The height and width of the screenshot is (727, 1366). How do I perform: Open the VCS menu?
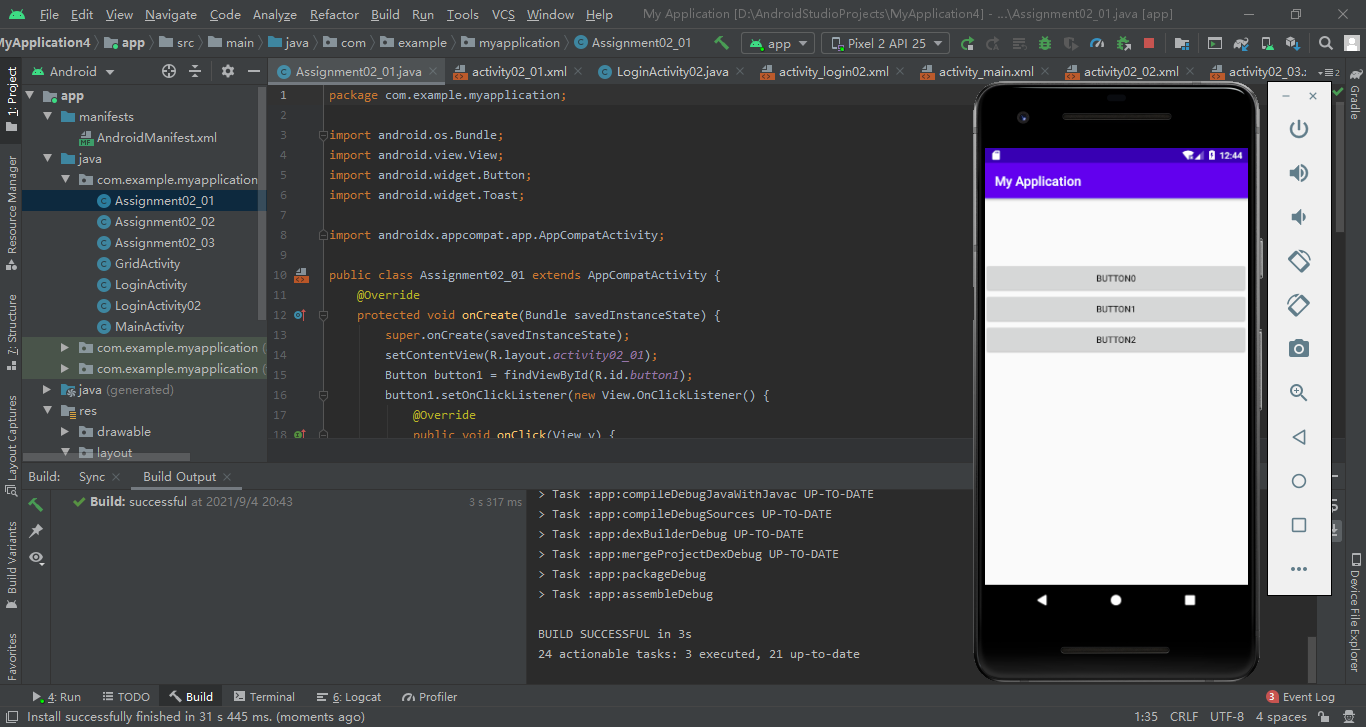(x=505, y=15)
